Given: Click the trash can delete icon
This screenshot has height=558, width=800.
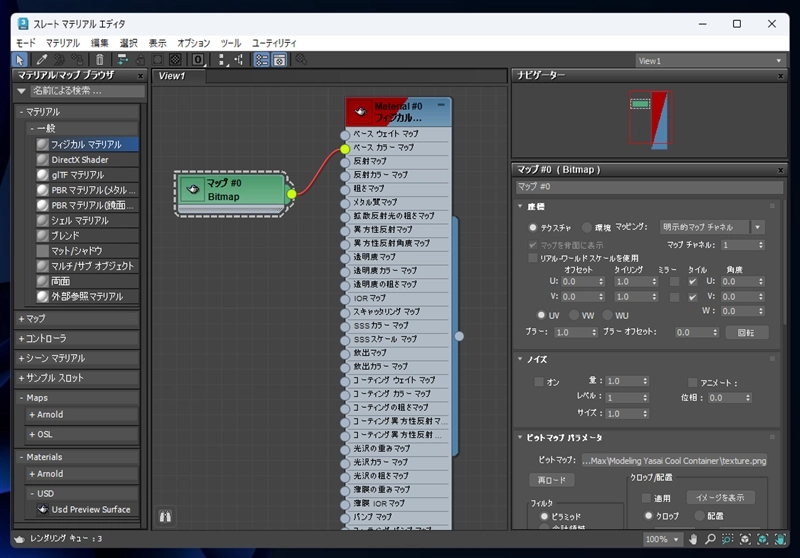Looking at the screenshot, I should pos(100,60).
